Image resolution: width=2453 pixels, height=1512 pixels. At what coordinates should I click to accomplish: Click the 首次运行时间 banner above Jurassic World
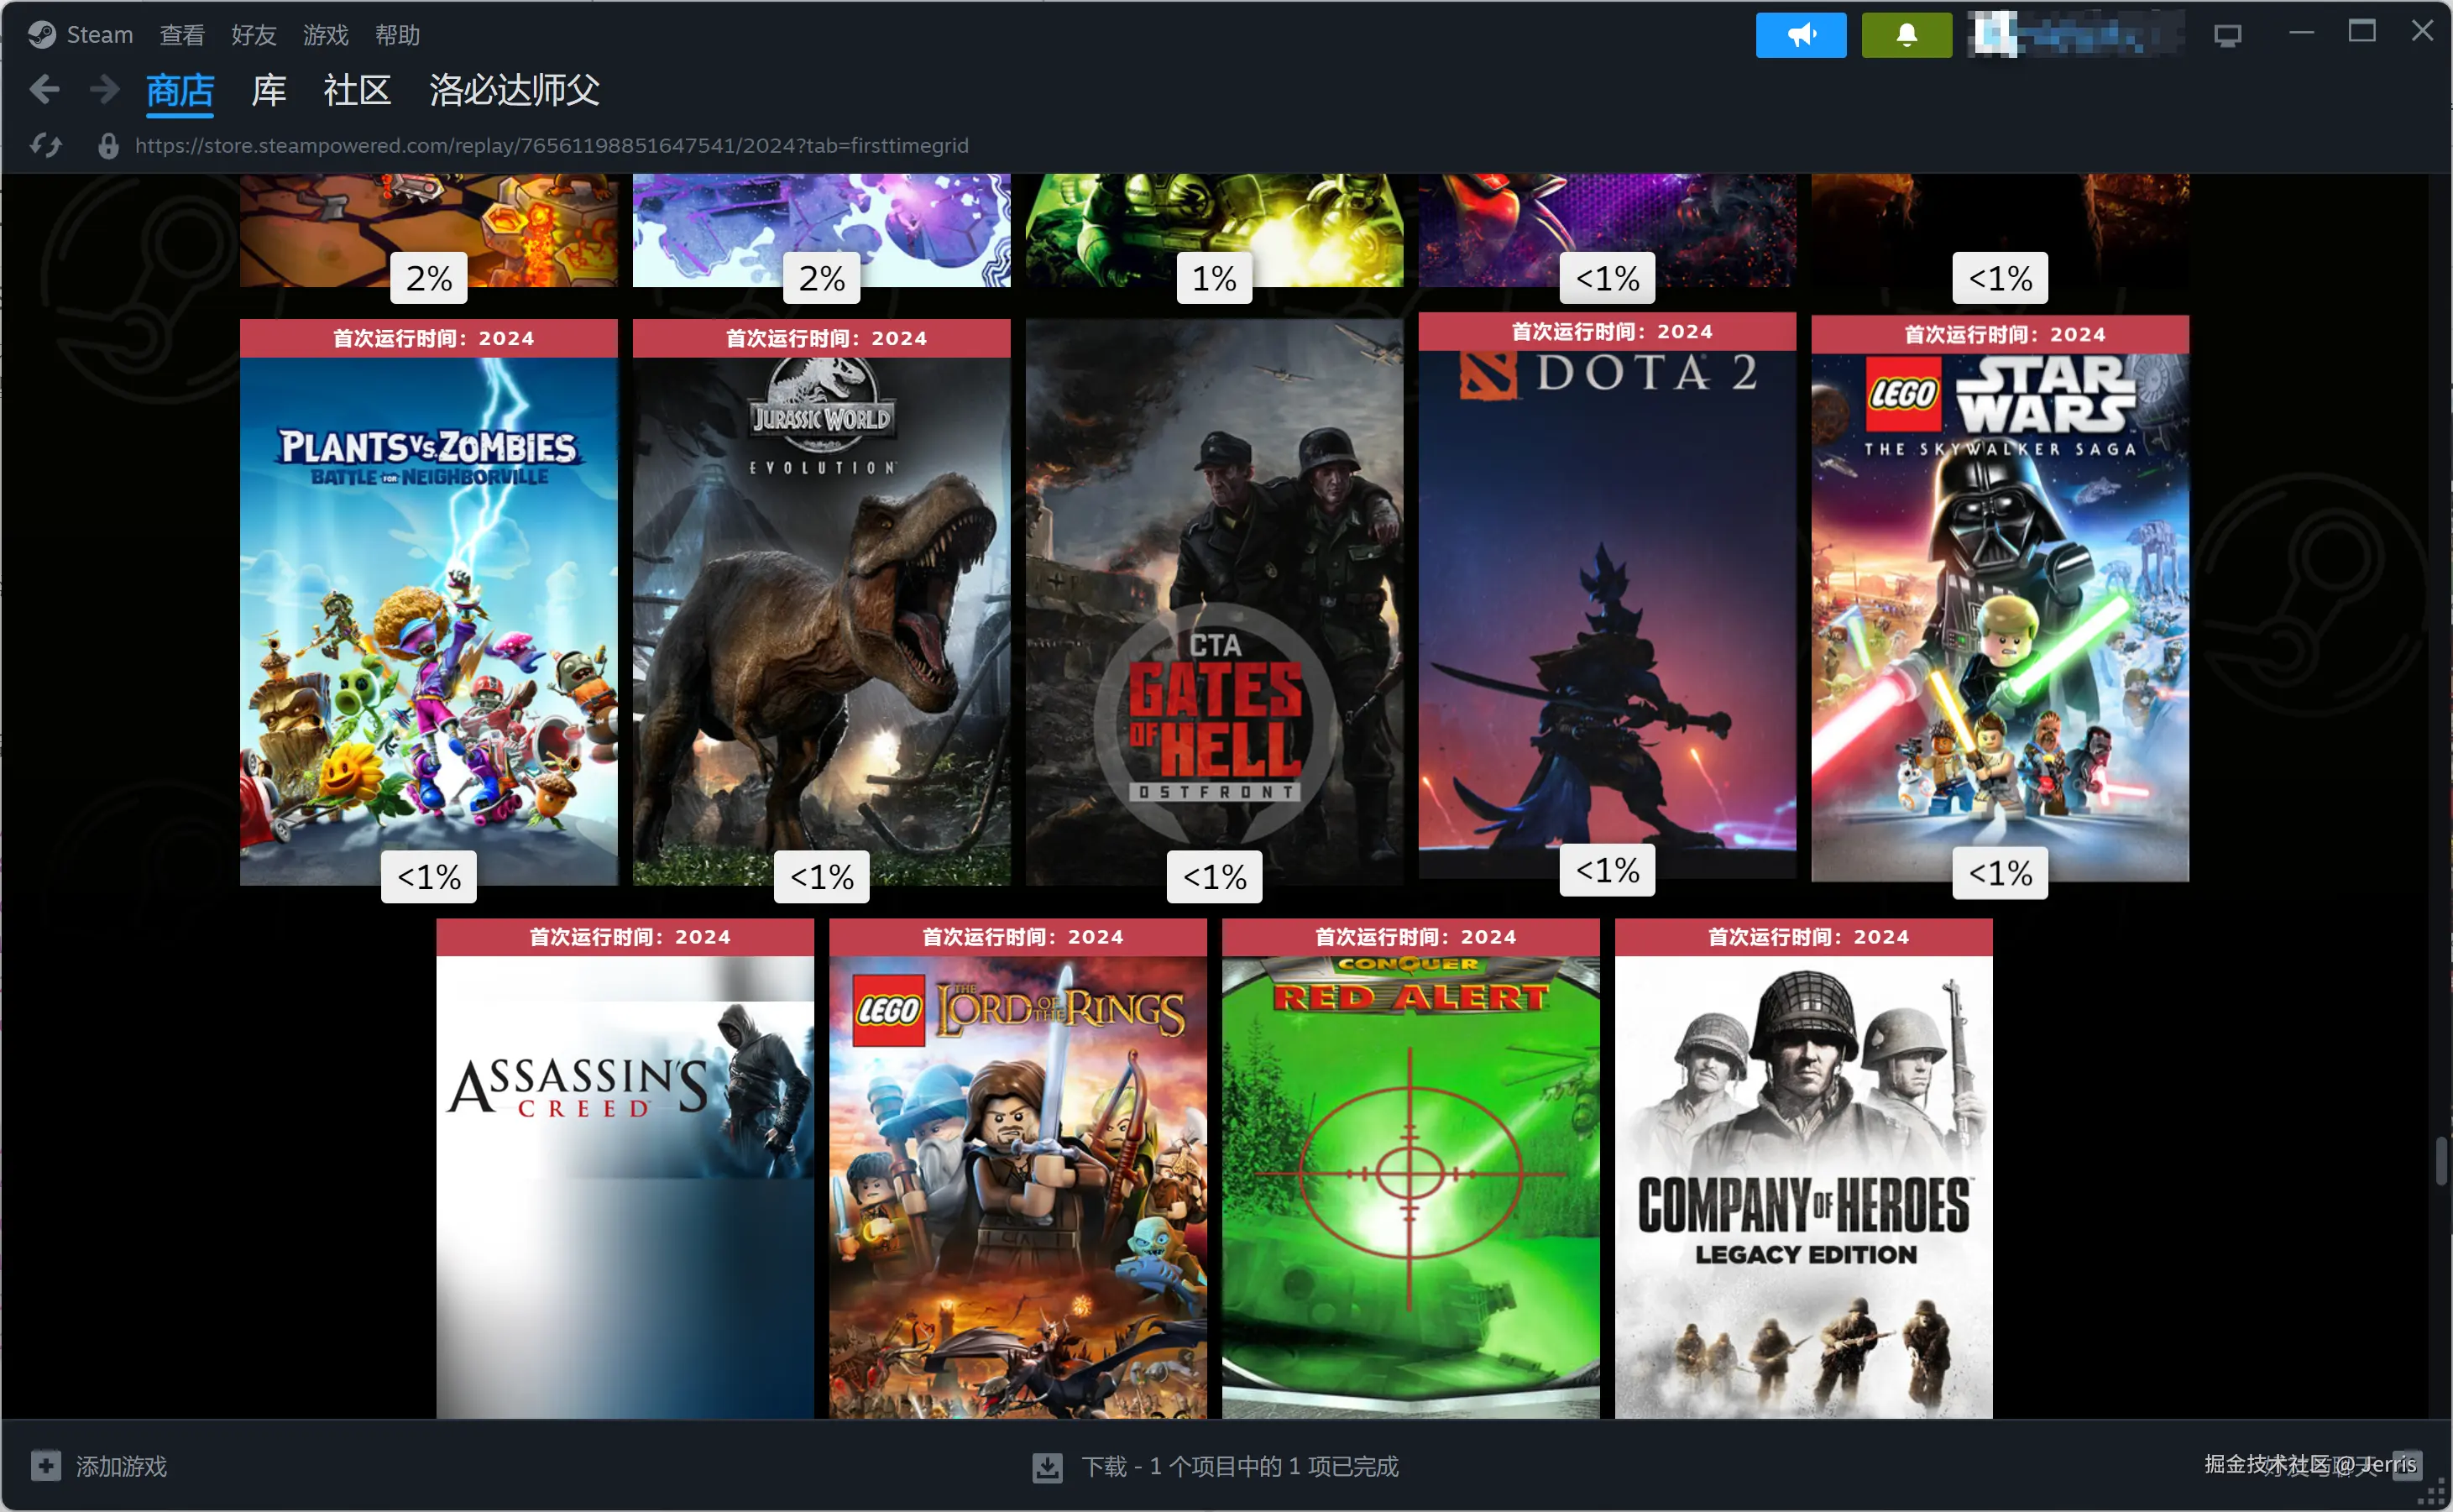click(x=822, y=338)
